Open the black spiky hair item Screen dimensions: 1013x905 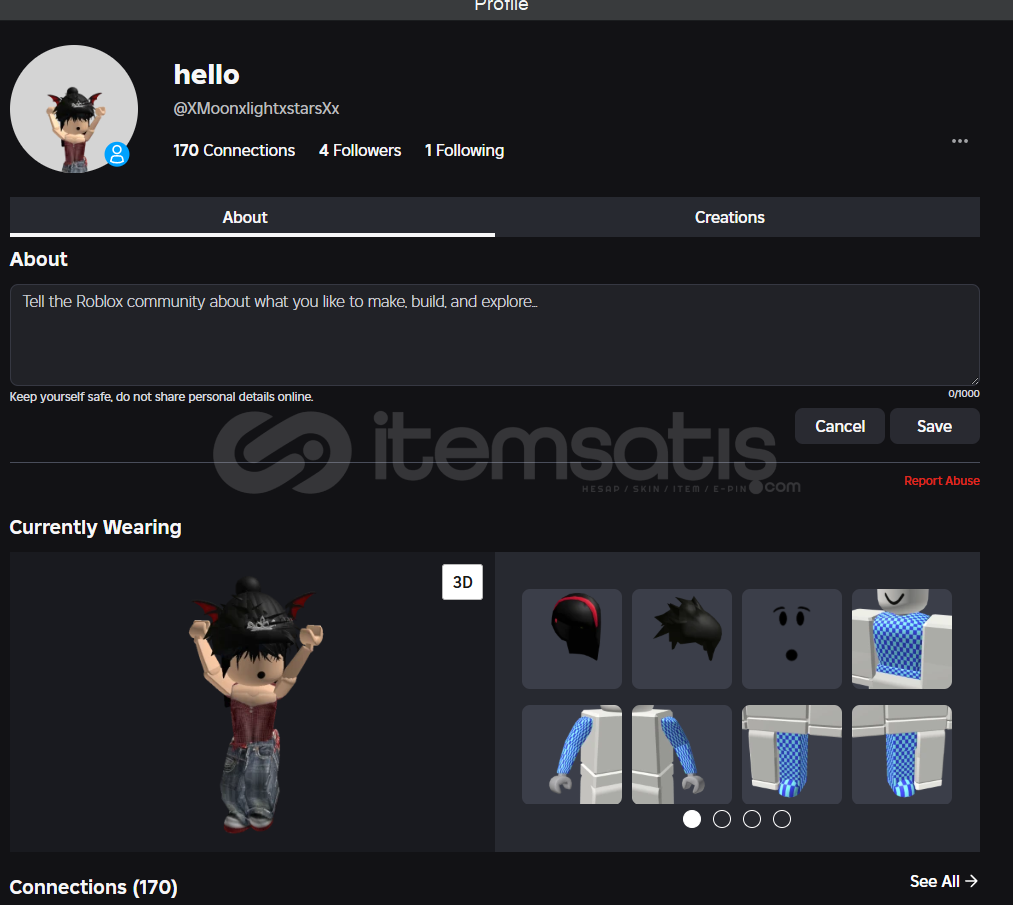tap(682, 638)
